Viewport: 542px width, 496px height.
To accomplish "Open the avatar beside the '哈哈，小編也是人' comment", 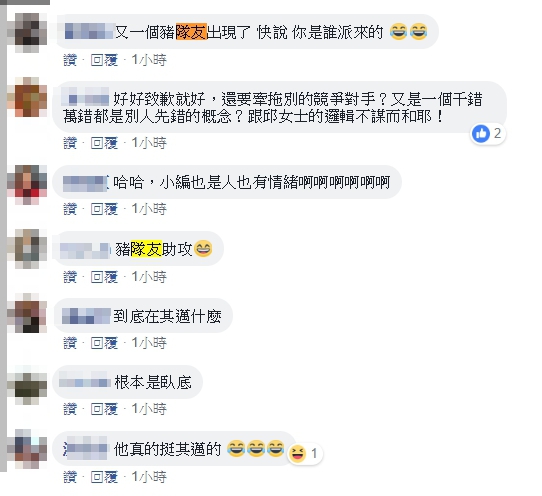I will [x=27, y=185].
